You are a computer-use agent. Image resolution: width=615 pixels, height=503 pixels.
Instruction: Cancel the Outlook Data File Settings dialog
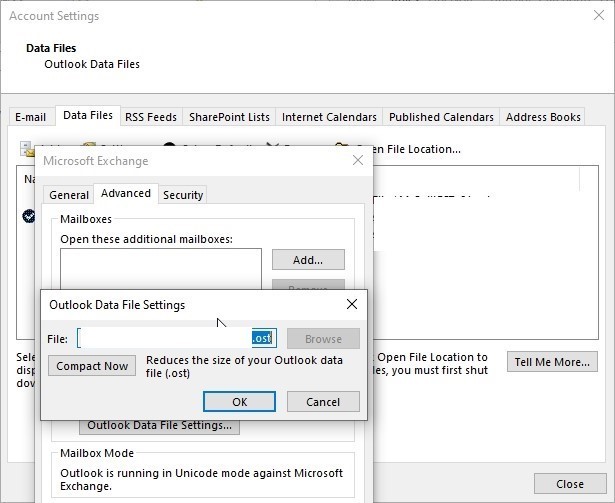tap(323, 402)
